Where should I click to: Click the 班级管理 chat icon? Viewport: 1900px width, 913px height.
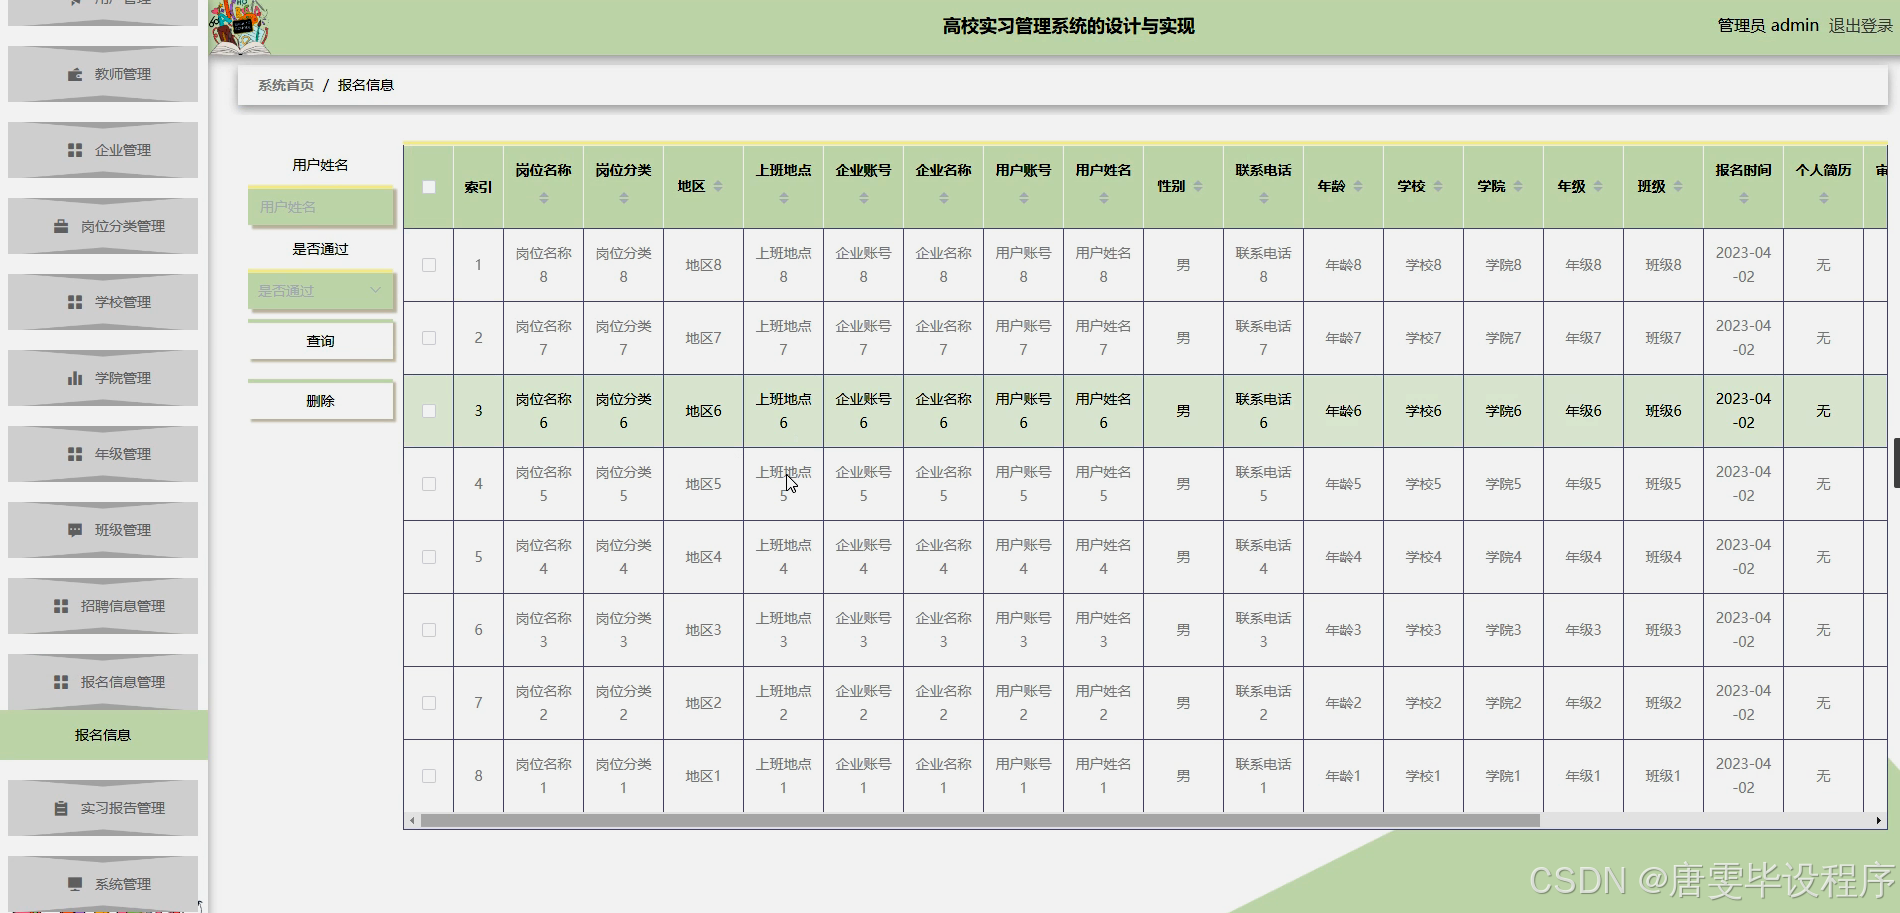pos(74,530)
